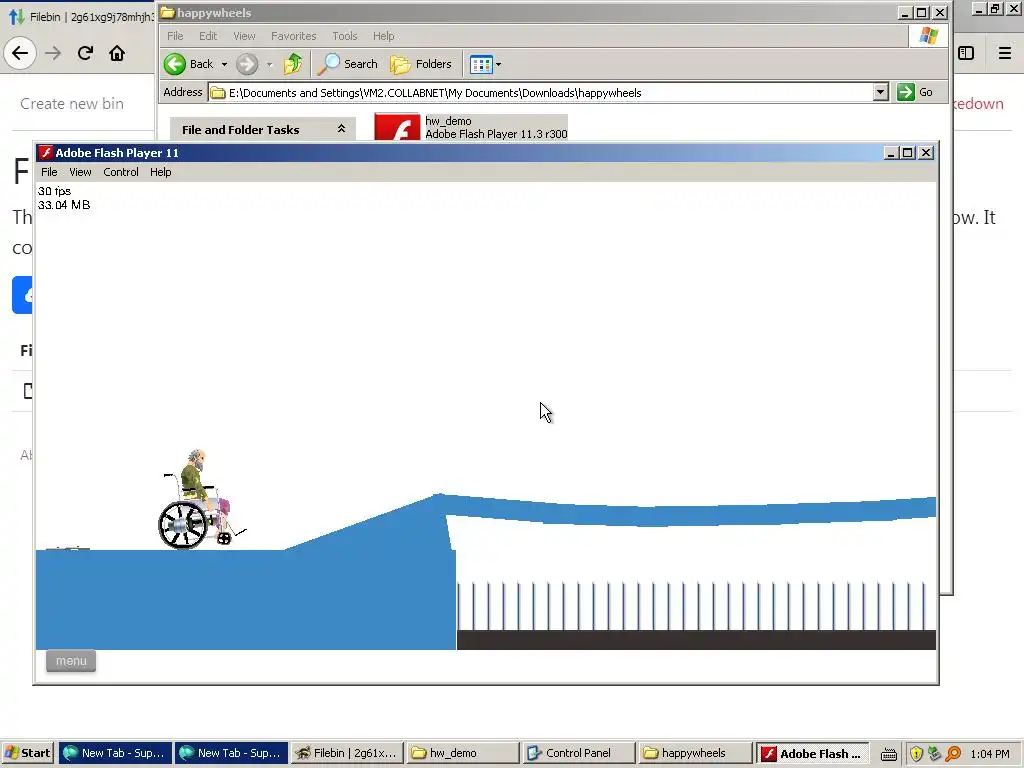Click hw_demo file name text
1024x768 pixels.
tap(448, 121)
